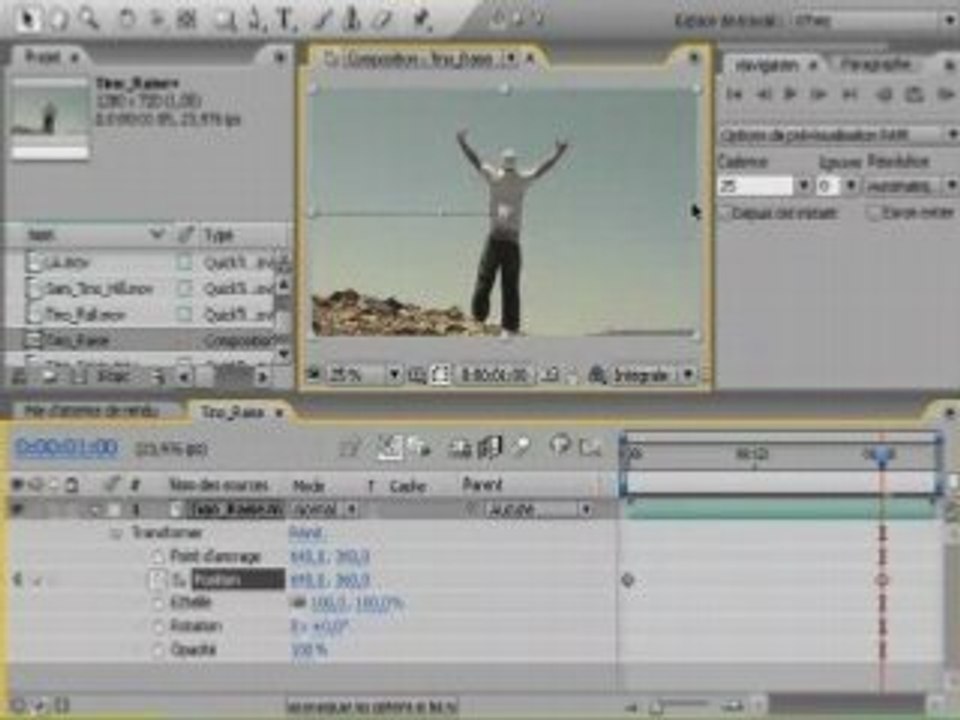The width and height of the screenshot is (960, 720).
Task: Start RAM preview button
Action: (x=946, y=94)
